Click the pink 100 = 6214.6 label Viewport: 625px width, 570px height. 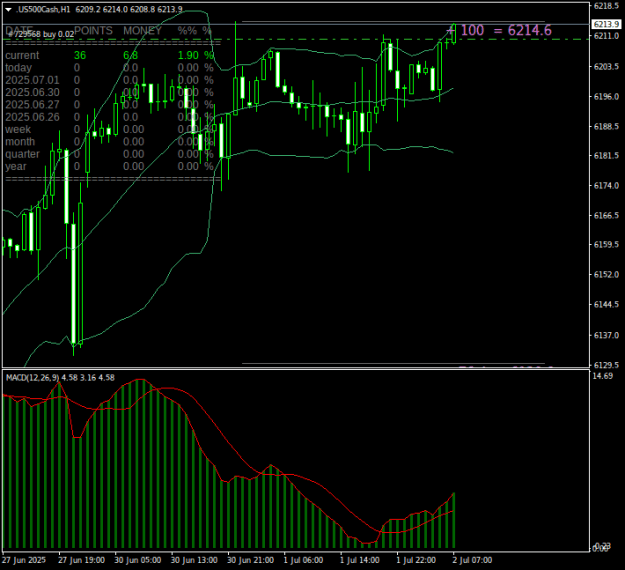(x=506, y=30)
